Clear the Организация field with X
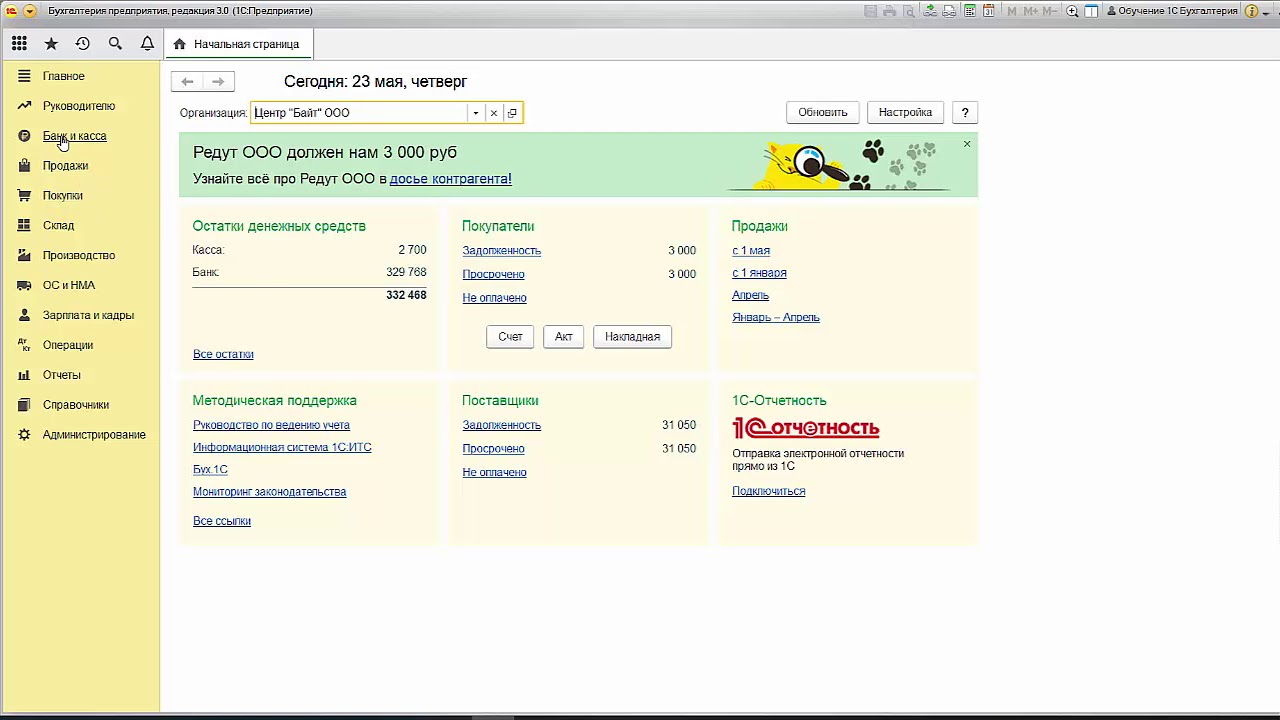 click(493, 113)
